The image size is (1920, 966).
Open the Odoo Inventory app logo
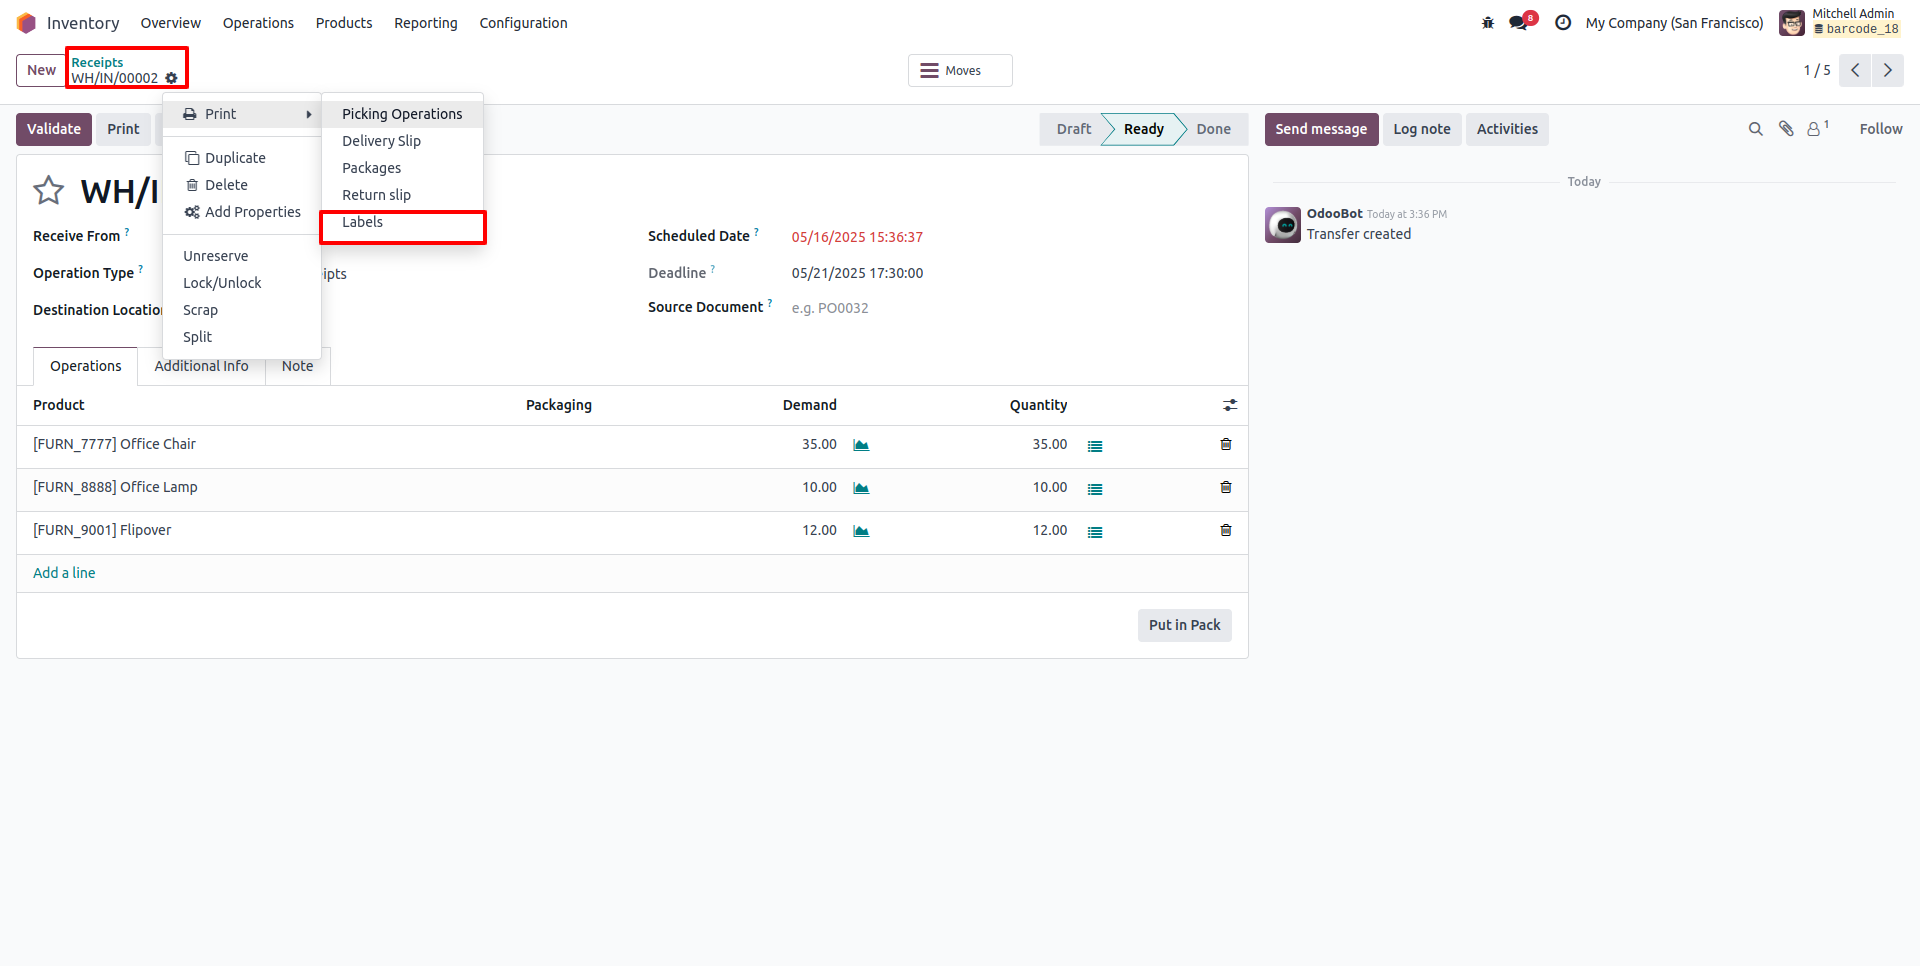[27, 23]
